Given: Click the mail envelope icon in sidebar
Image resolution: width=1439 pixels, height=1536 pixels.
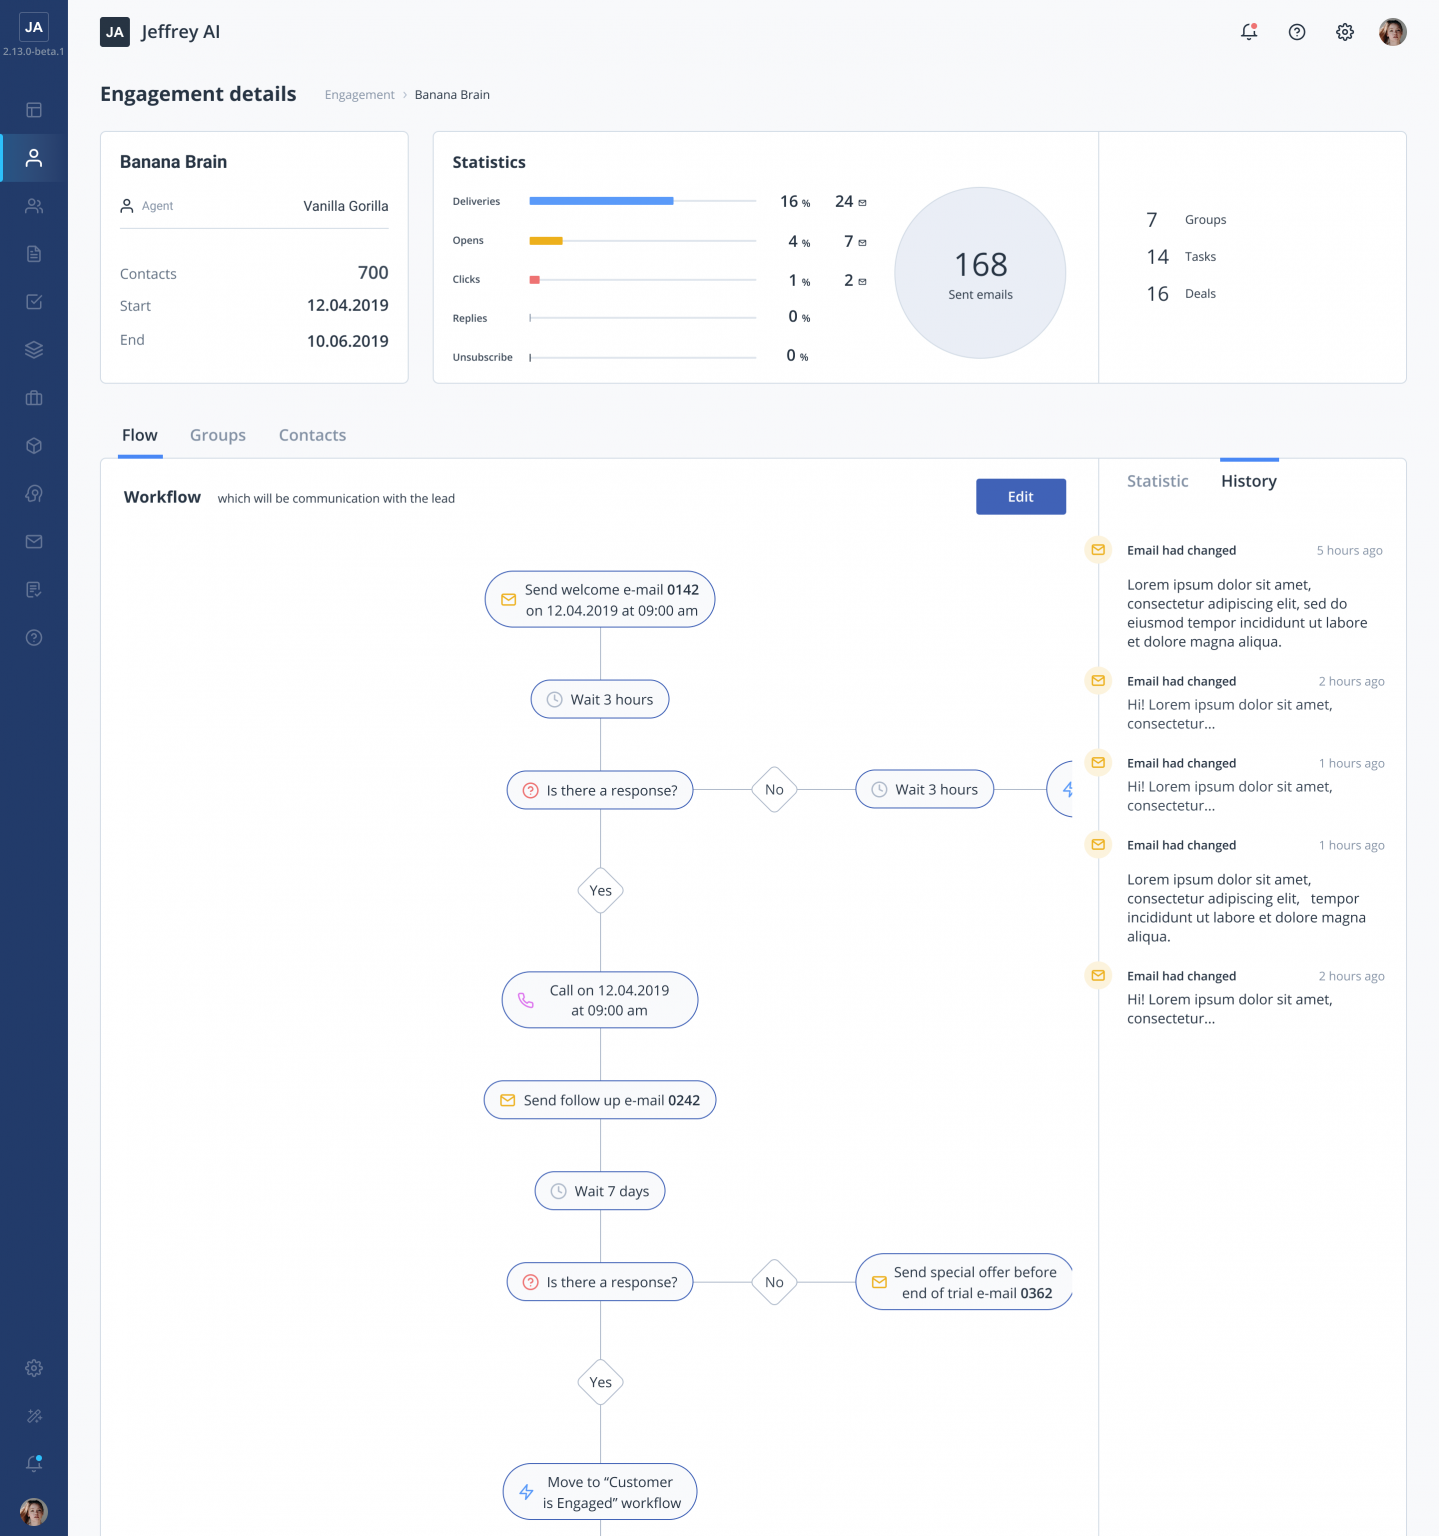Looking at the screenshot, I should [34, 542].
